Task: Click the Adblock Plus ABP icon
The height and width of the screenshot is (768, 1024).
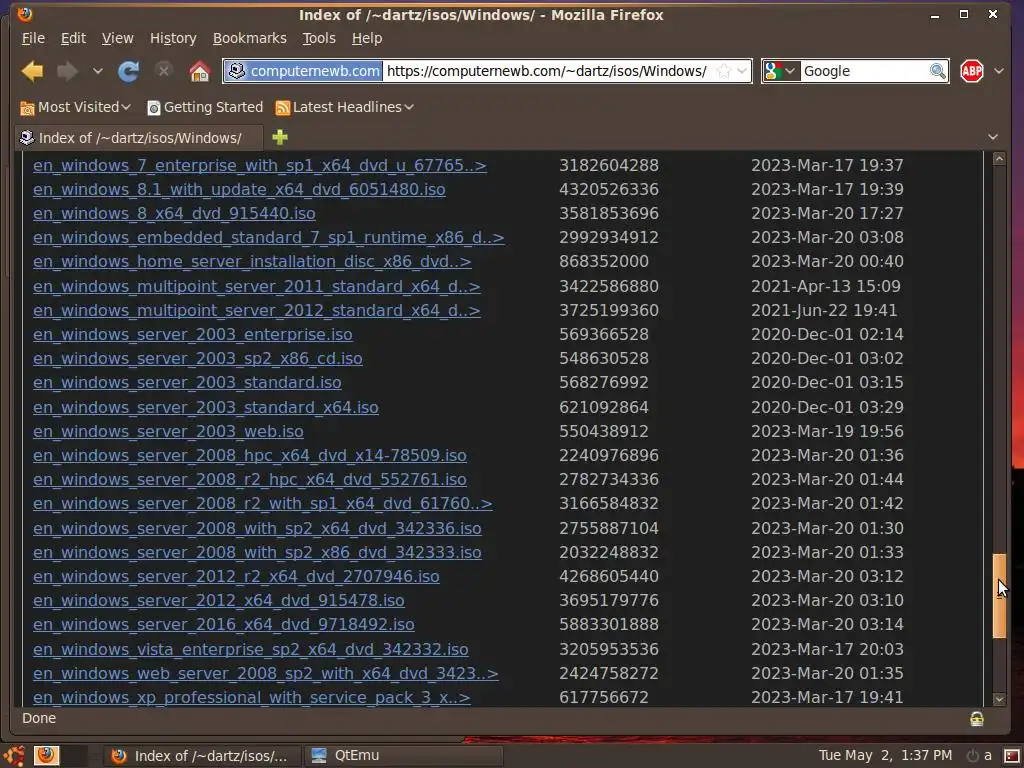Action: tap(972, 71)
